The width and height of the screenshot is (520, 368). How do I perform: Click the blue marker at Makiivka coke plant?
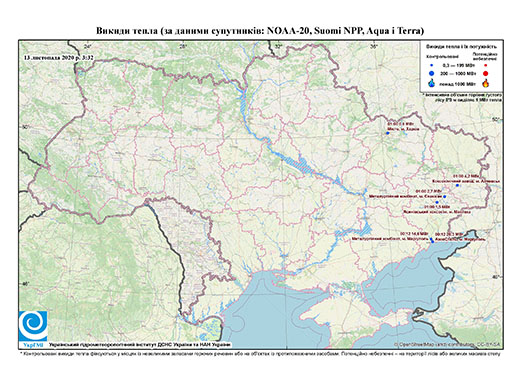[437, 202]
